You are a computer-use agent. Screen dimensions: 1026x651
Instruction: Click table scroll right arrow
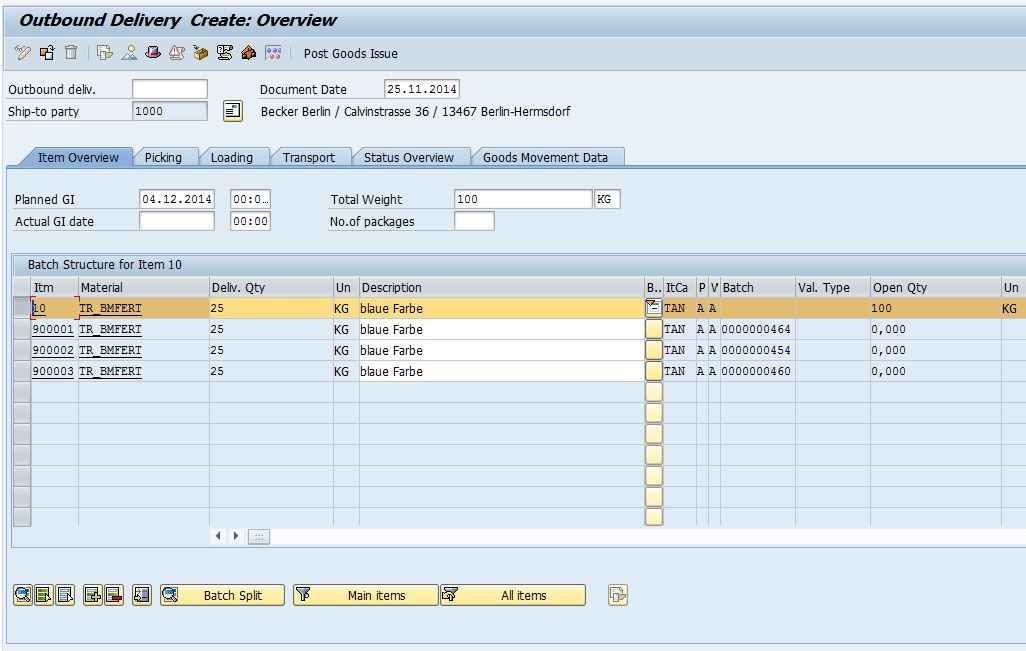[x=236, y=536]
